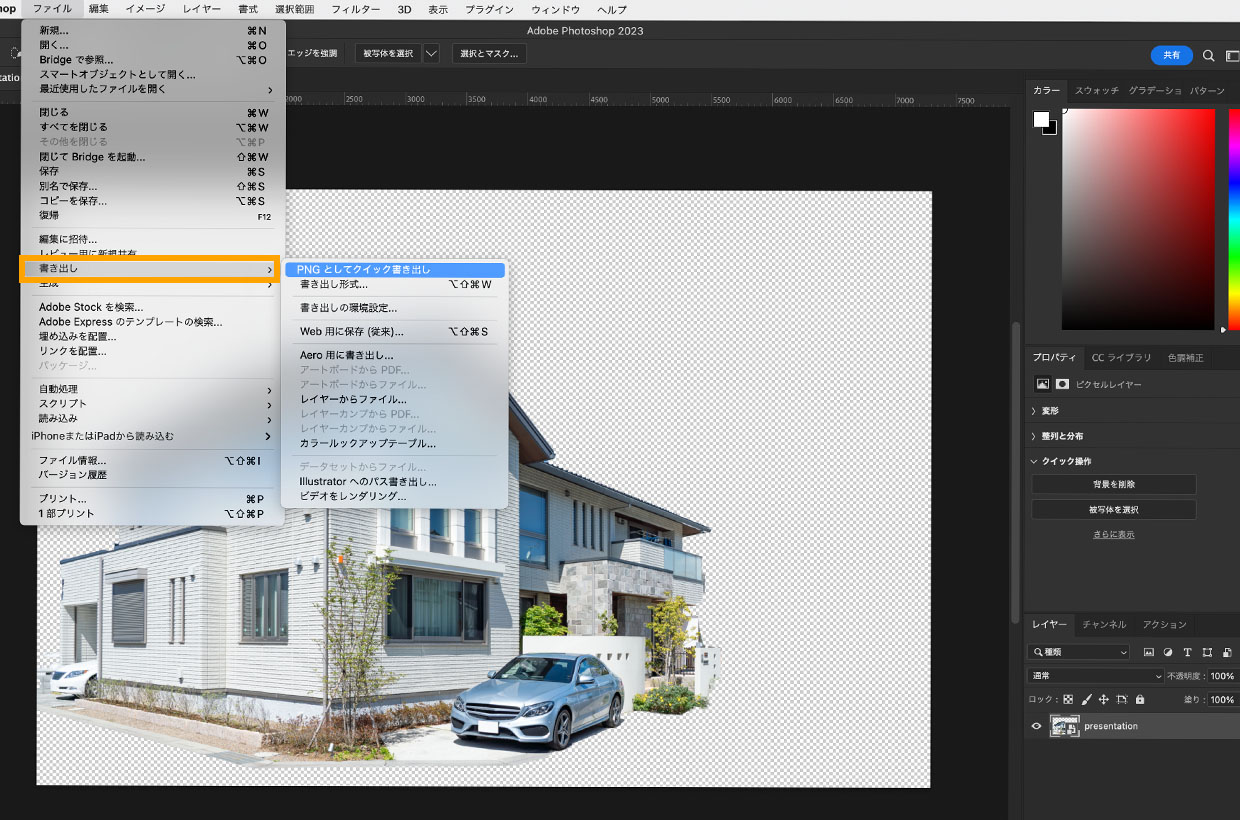
Task: Choose 埋め込みを配置... in File menu
Action: pos(153,337)
